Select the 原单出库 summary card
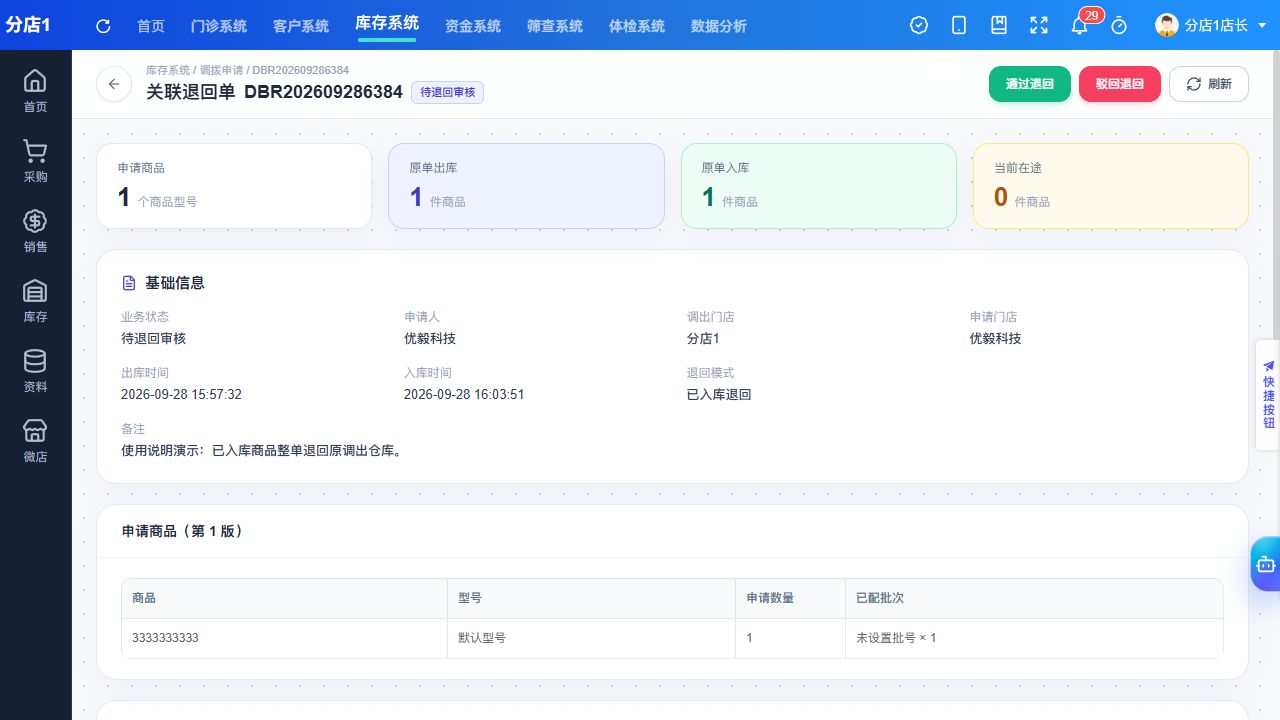Viewport: 1280px width, 720px height. [x=526, y=186]
